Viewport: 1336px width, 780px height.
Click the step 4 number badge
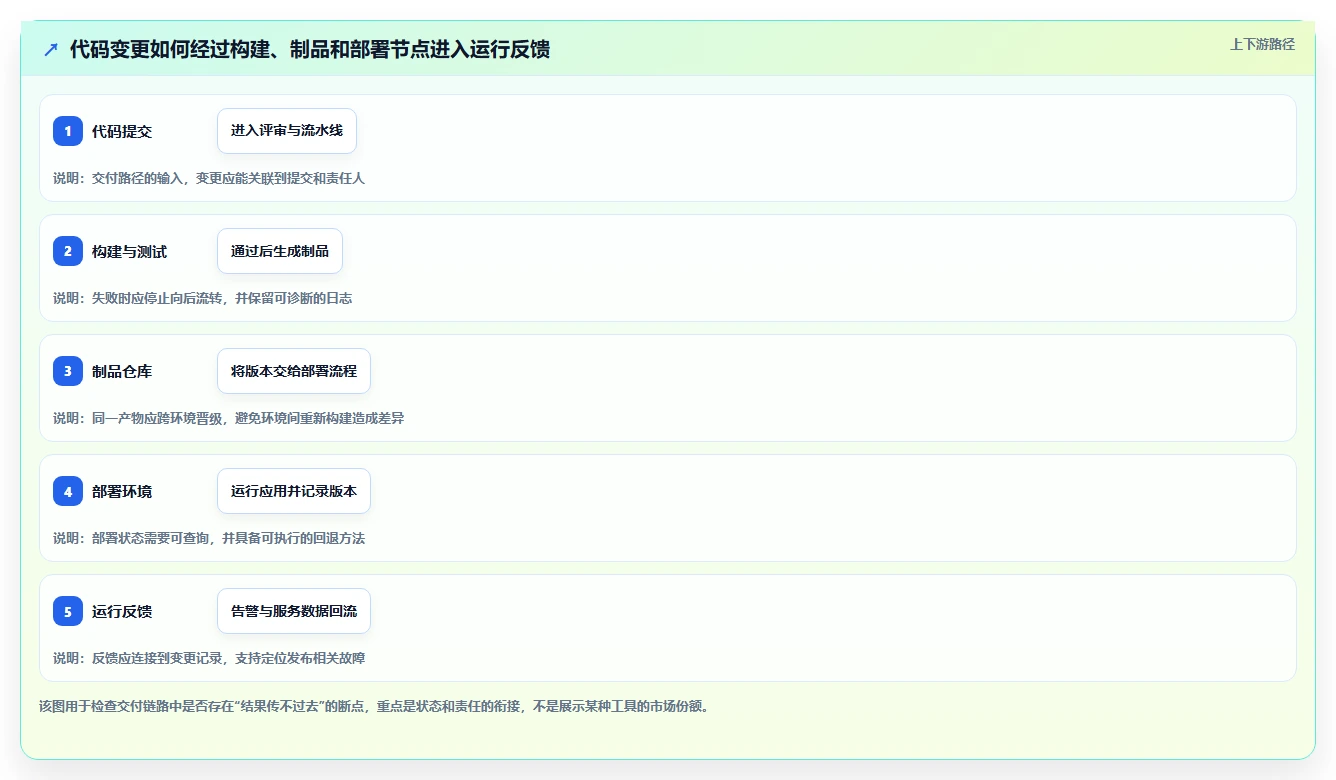coord(68,491)
